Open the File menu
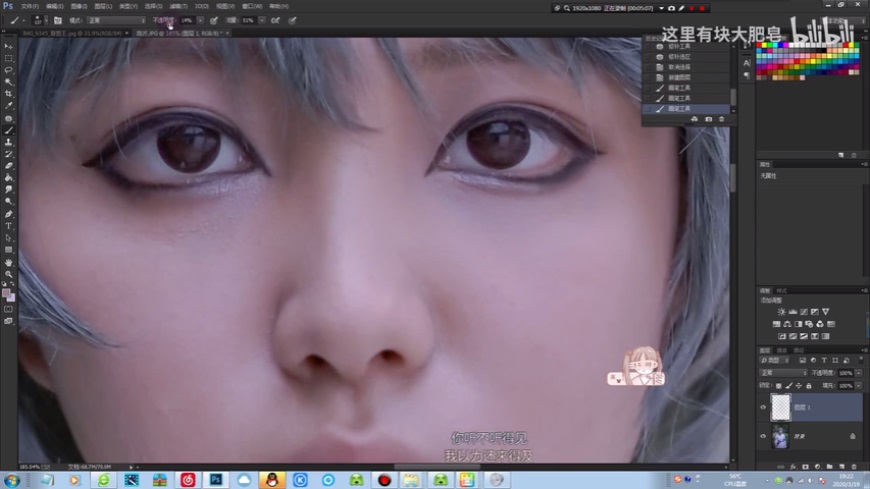870x489 pixels. pos(29,6)
